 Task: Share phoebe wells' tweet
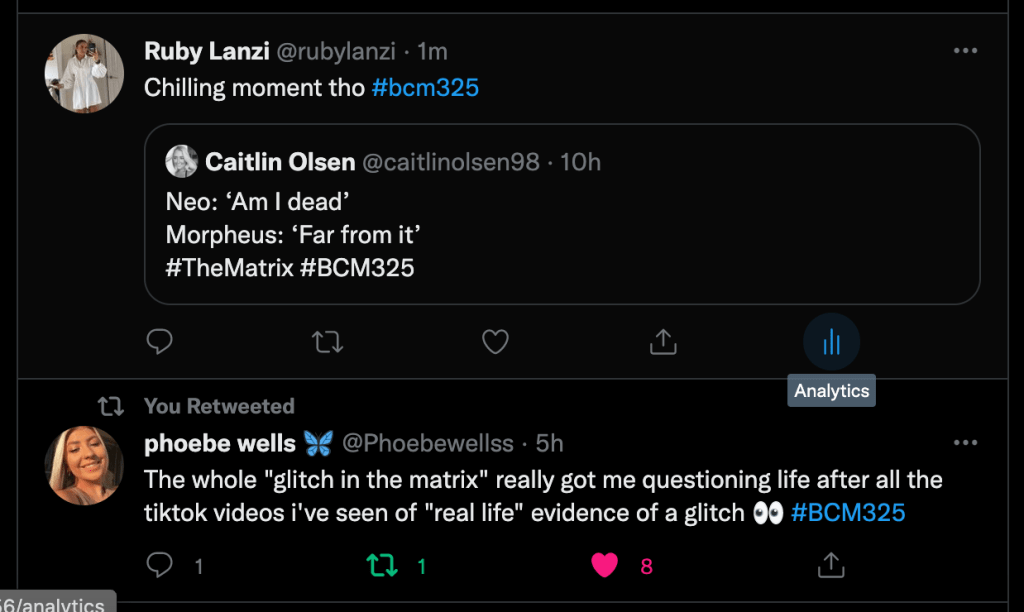[830, 566]
